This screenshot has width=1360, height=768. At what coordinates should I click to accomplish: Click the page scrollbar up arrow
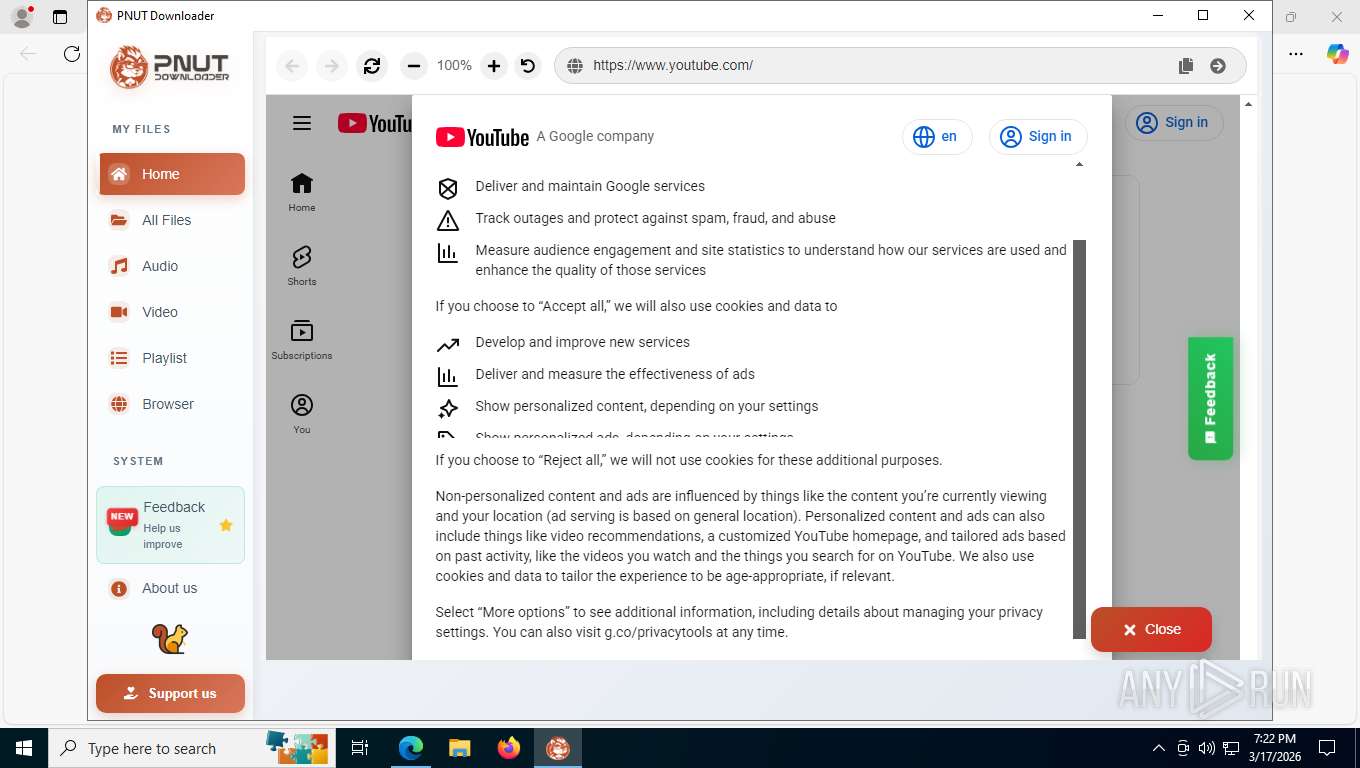pyautogui.click(x=1248, y=103)
